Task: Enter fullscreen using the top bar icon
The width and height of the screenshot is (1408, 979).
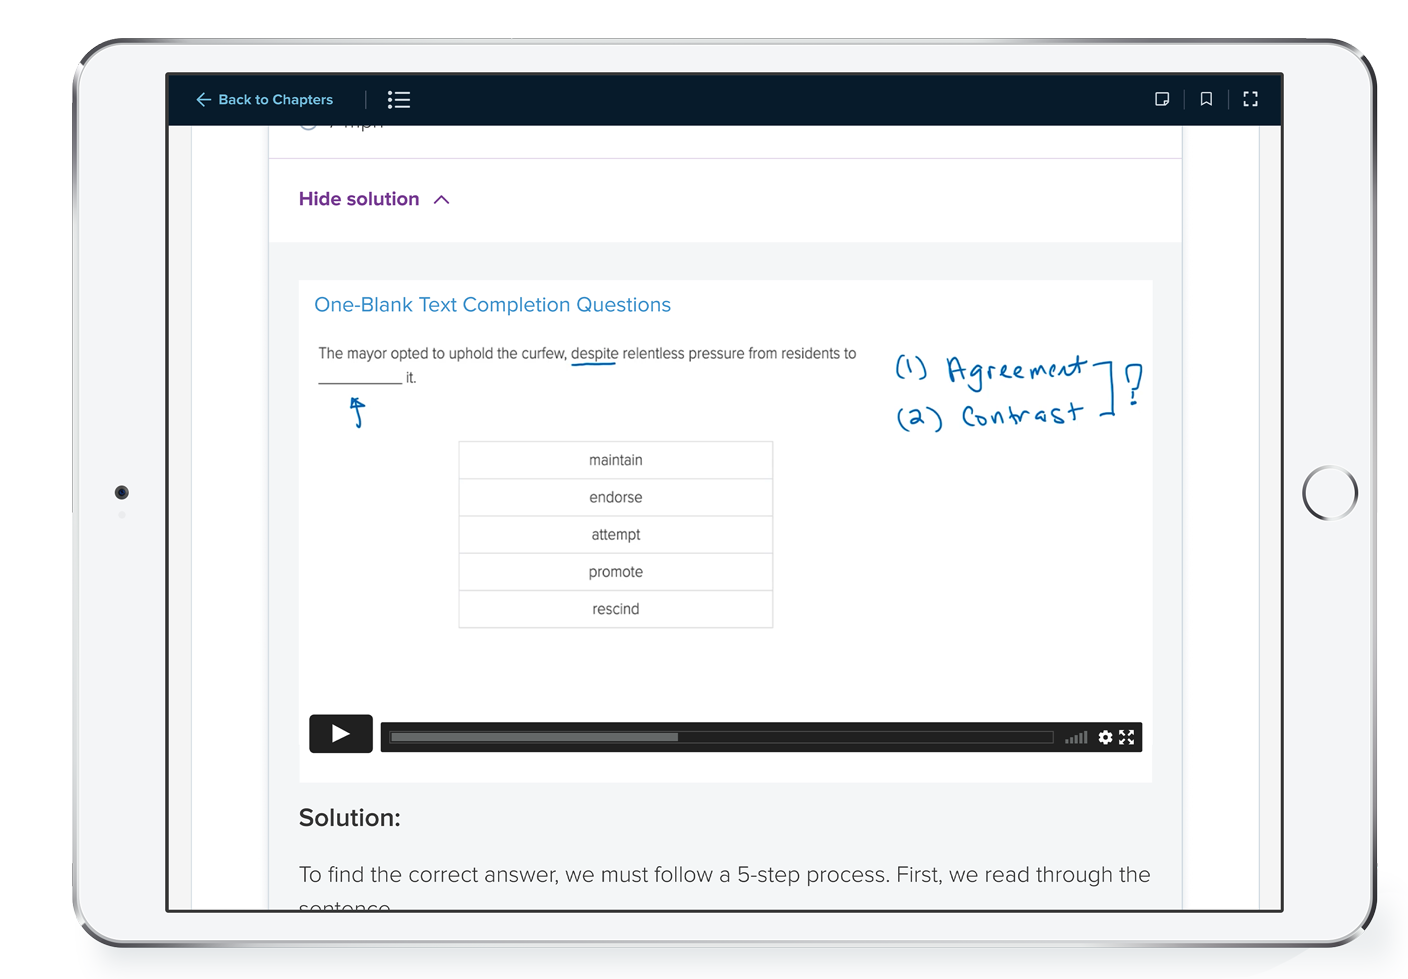Action: [x=1250, y=100]
